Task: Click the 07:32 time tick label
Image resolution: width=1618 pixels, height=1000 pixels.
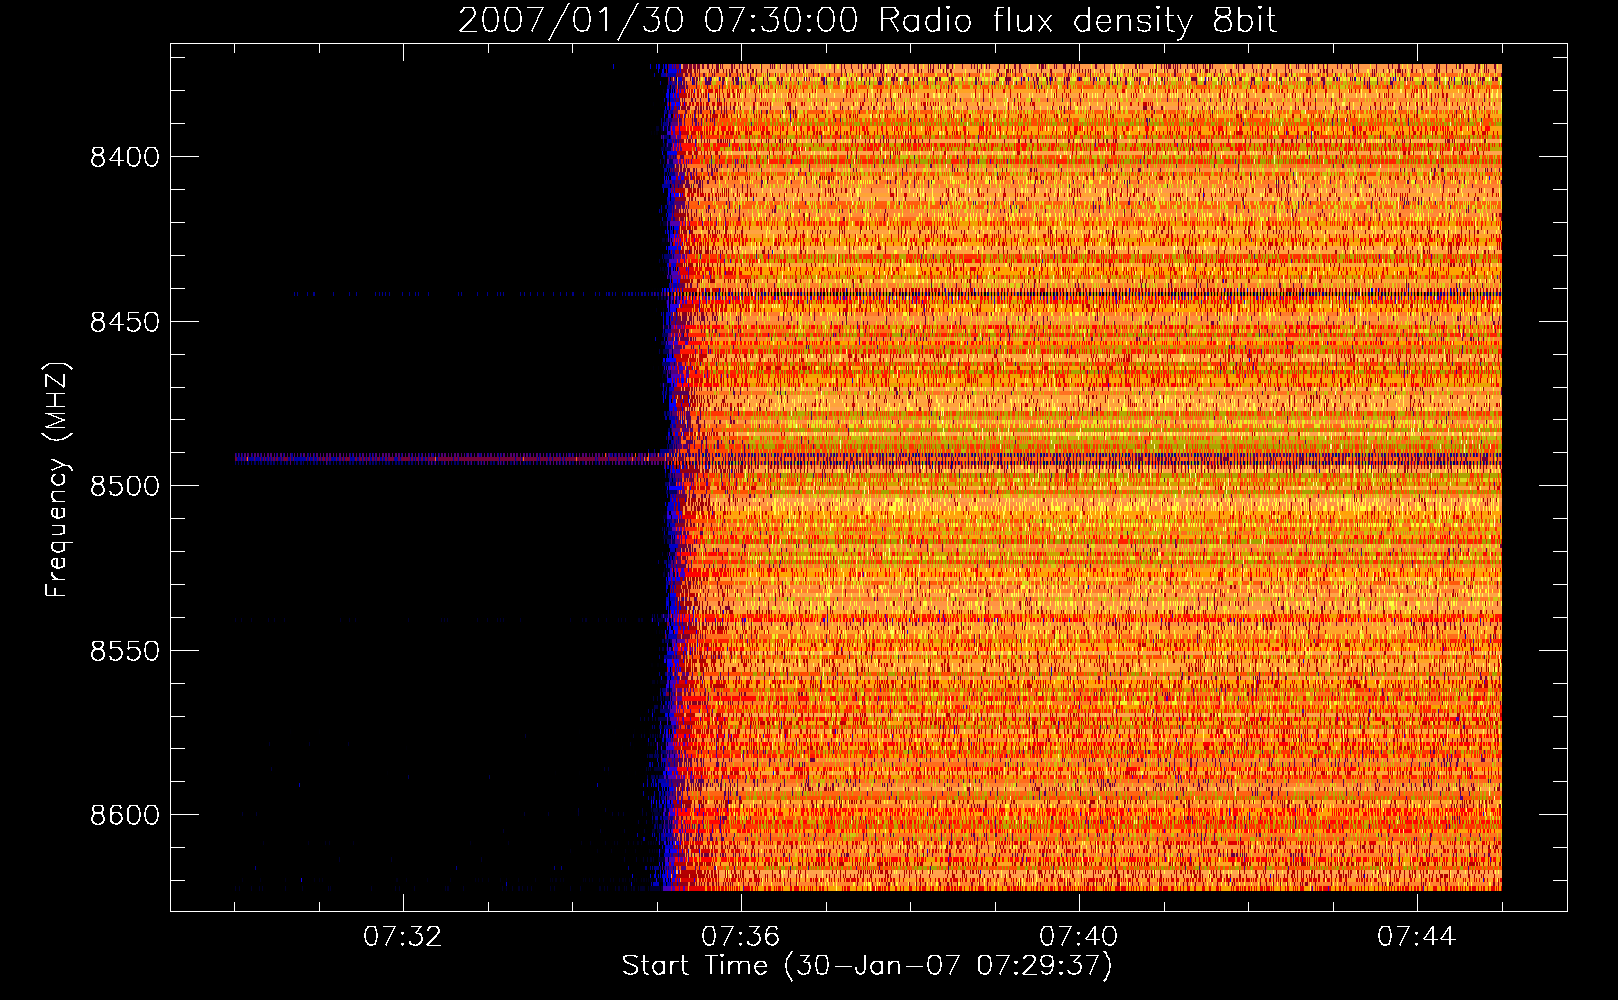Action: (402, 937)
